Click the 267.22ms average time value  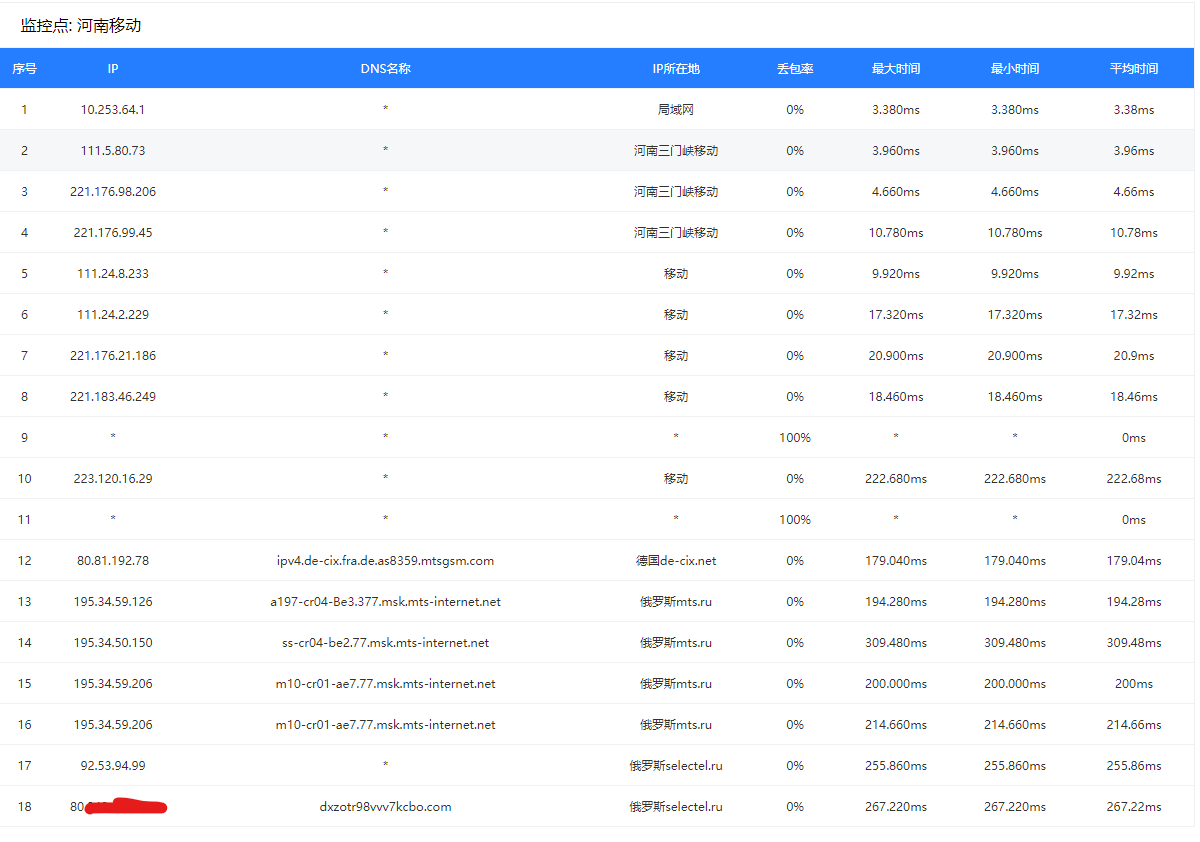coord(1134,807)
